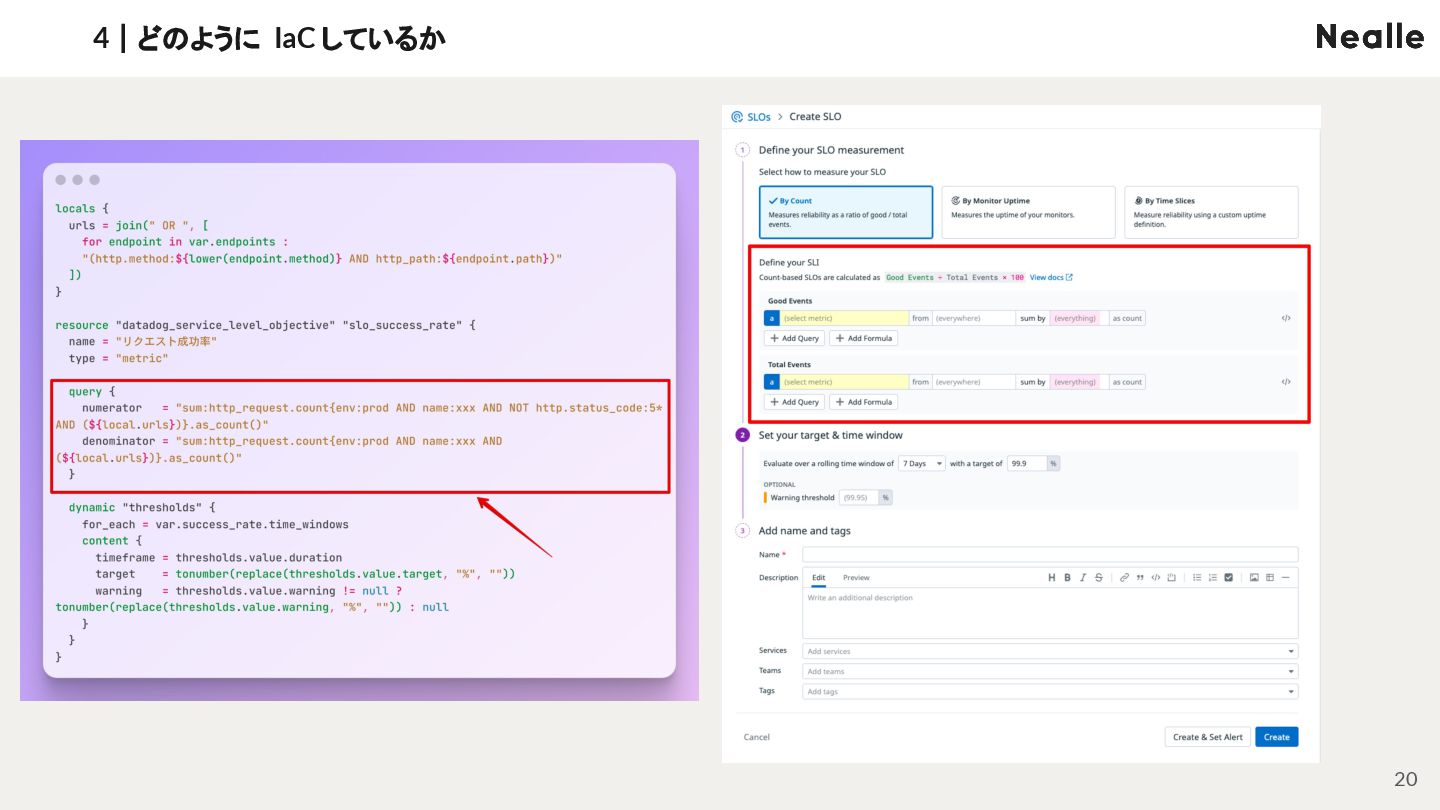Insert inline code in description editor
The height and width of the screenshot is (810, 1440).
(x=1156, y=577)
